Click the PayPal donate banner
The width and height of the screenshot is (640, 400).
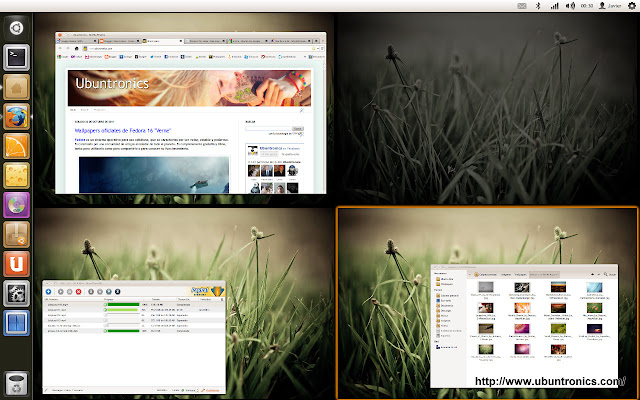pos(207,291)
